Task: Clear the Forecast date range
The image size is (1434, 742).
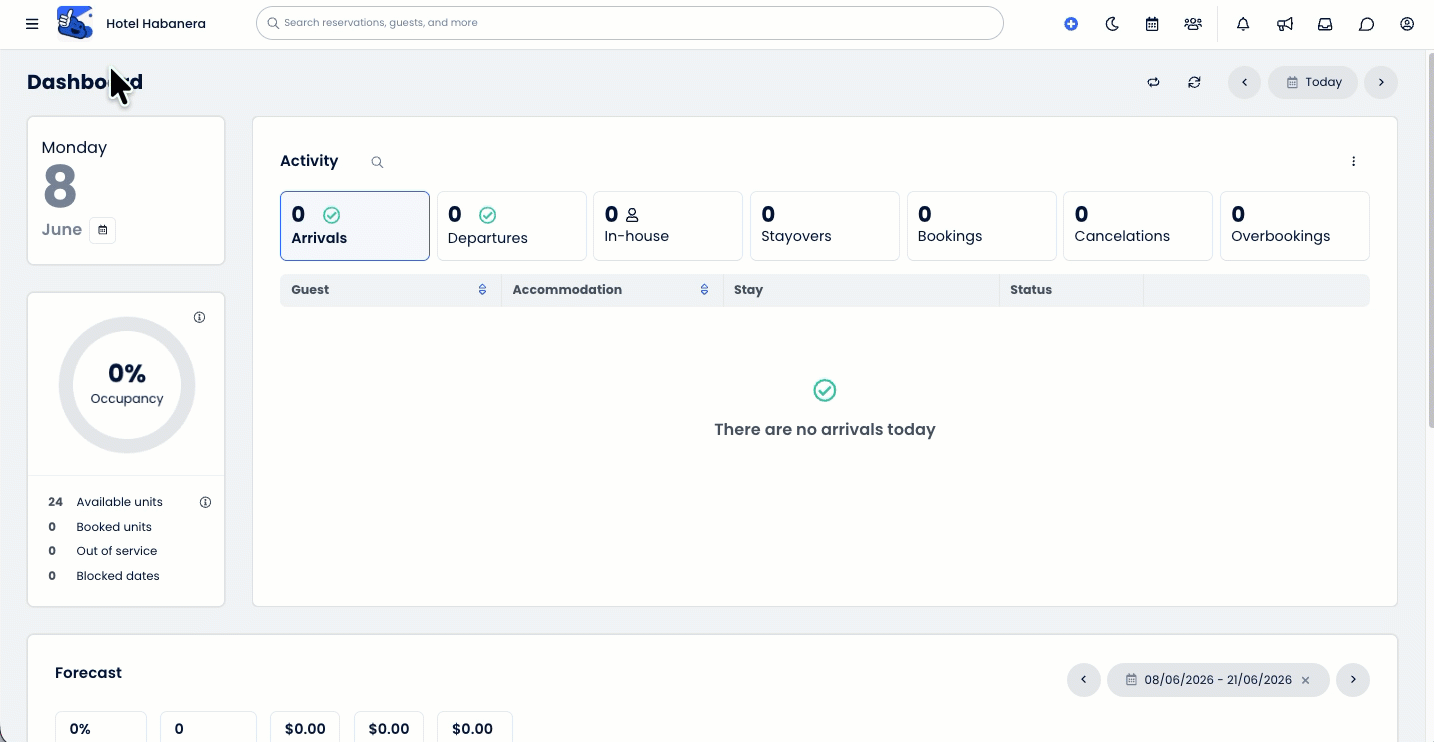Action: pos(1305,680)
